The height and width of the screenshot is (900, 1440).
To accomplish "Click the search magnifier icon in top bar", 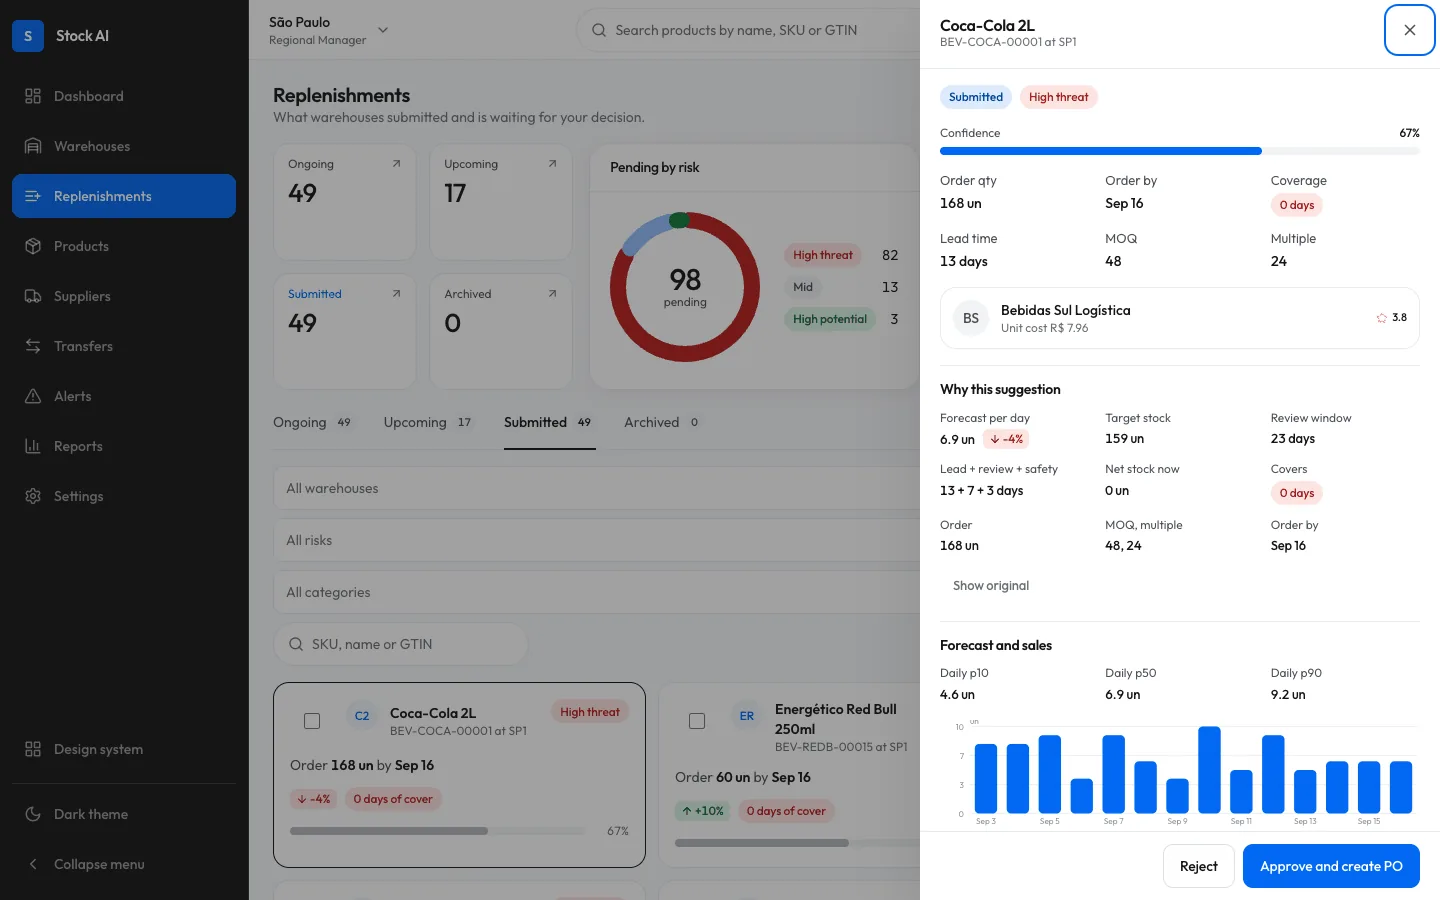I will point(599,30).
